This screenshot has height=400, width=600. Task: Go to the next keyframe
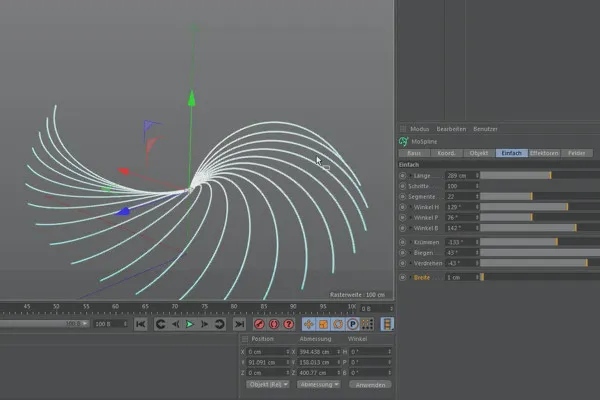pos(219,324)
